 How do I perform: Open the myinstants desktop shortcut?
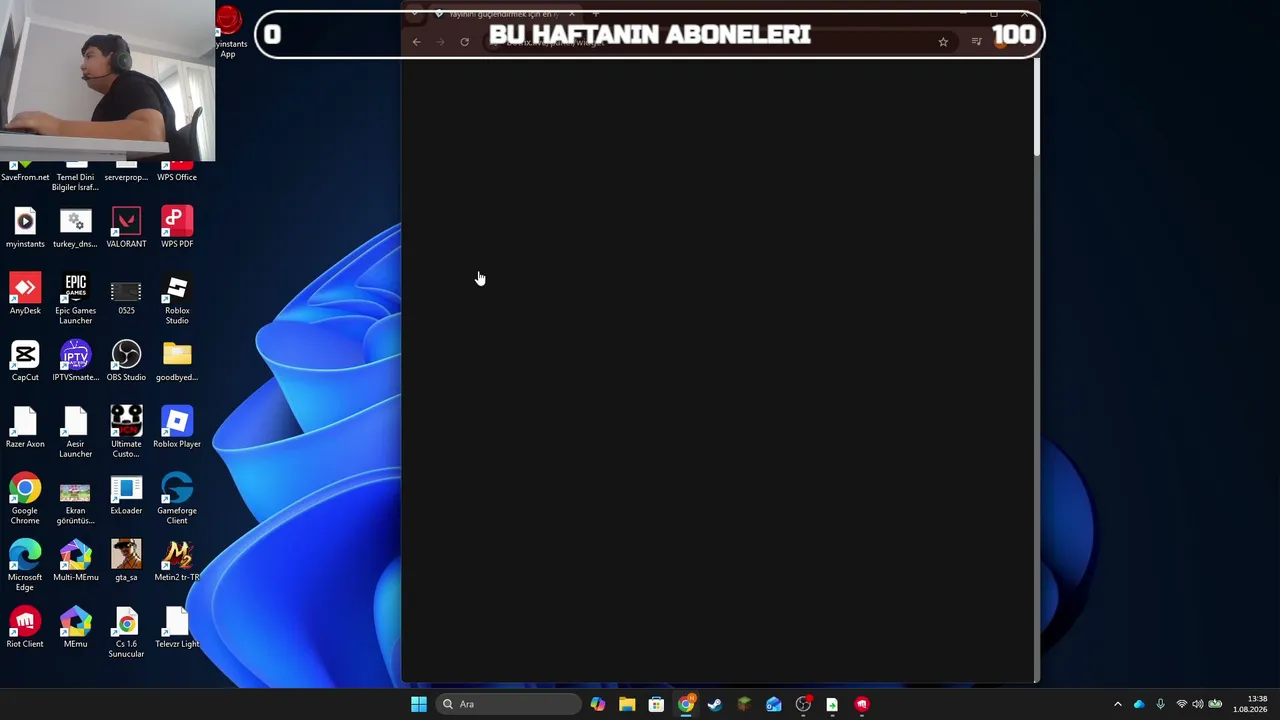25,227
